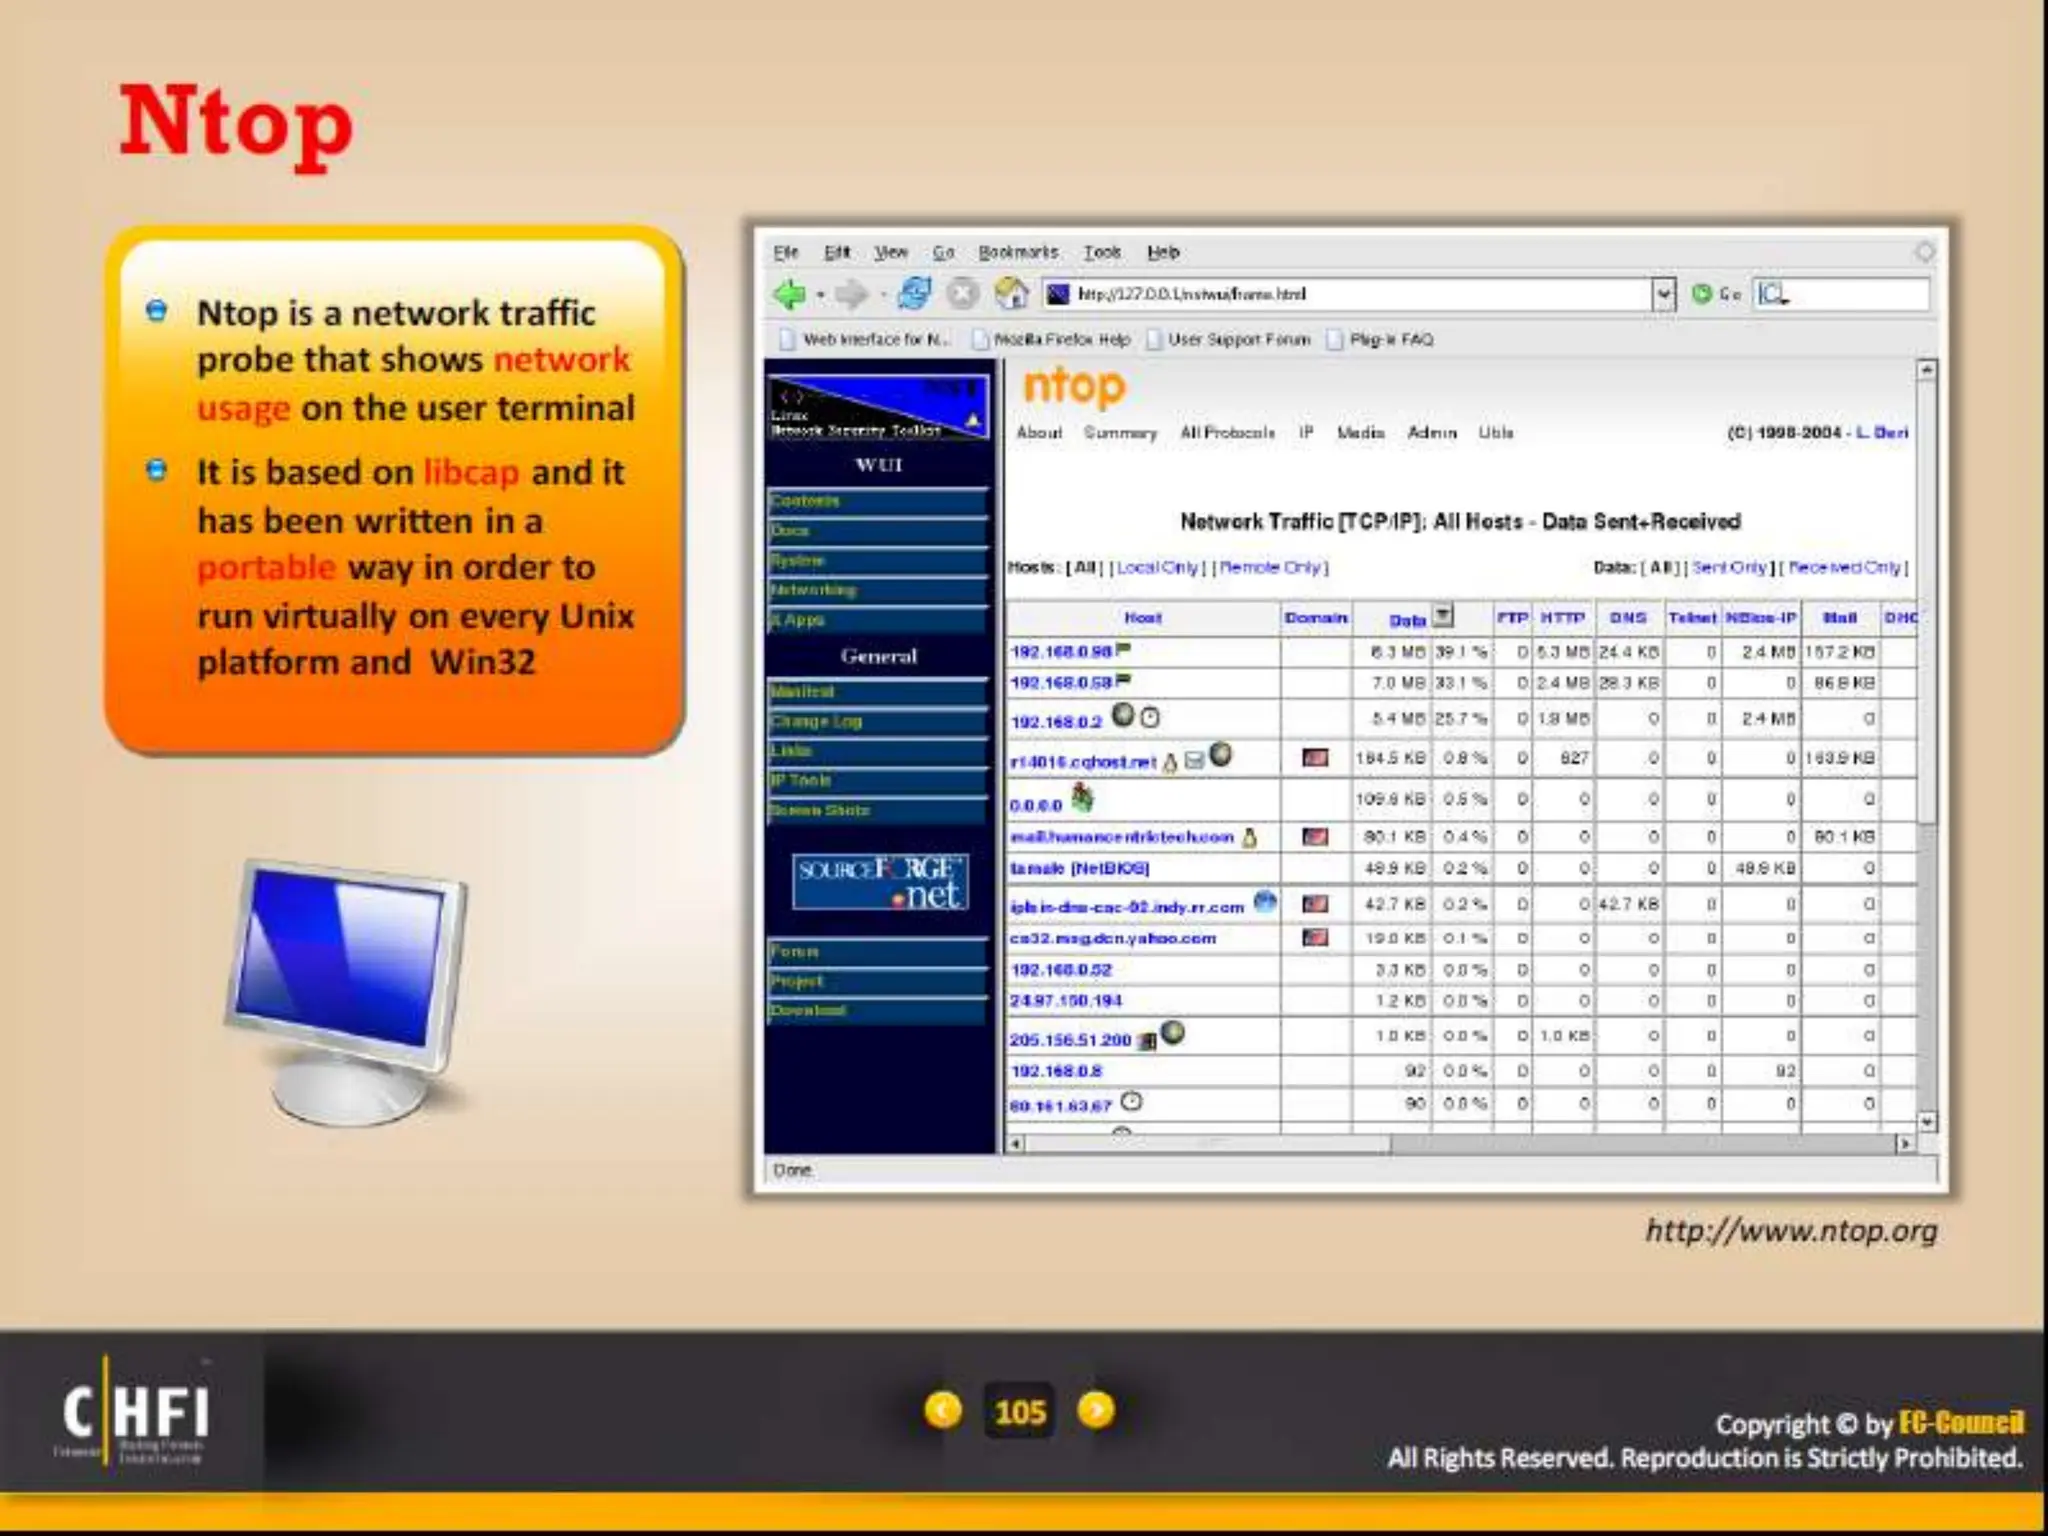Click the ntop Summary tab
Screen dimensions: 2048x1536
(x=1120, y=433)
